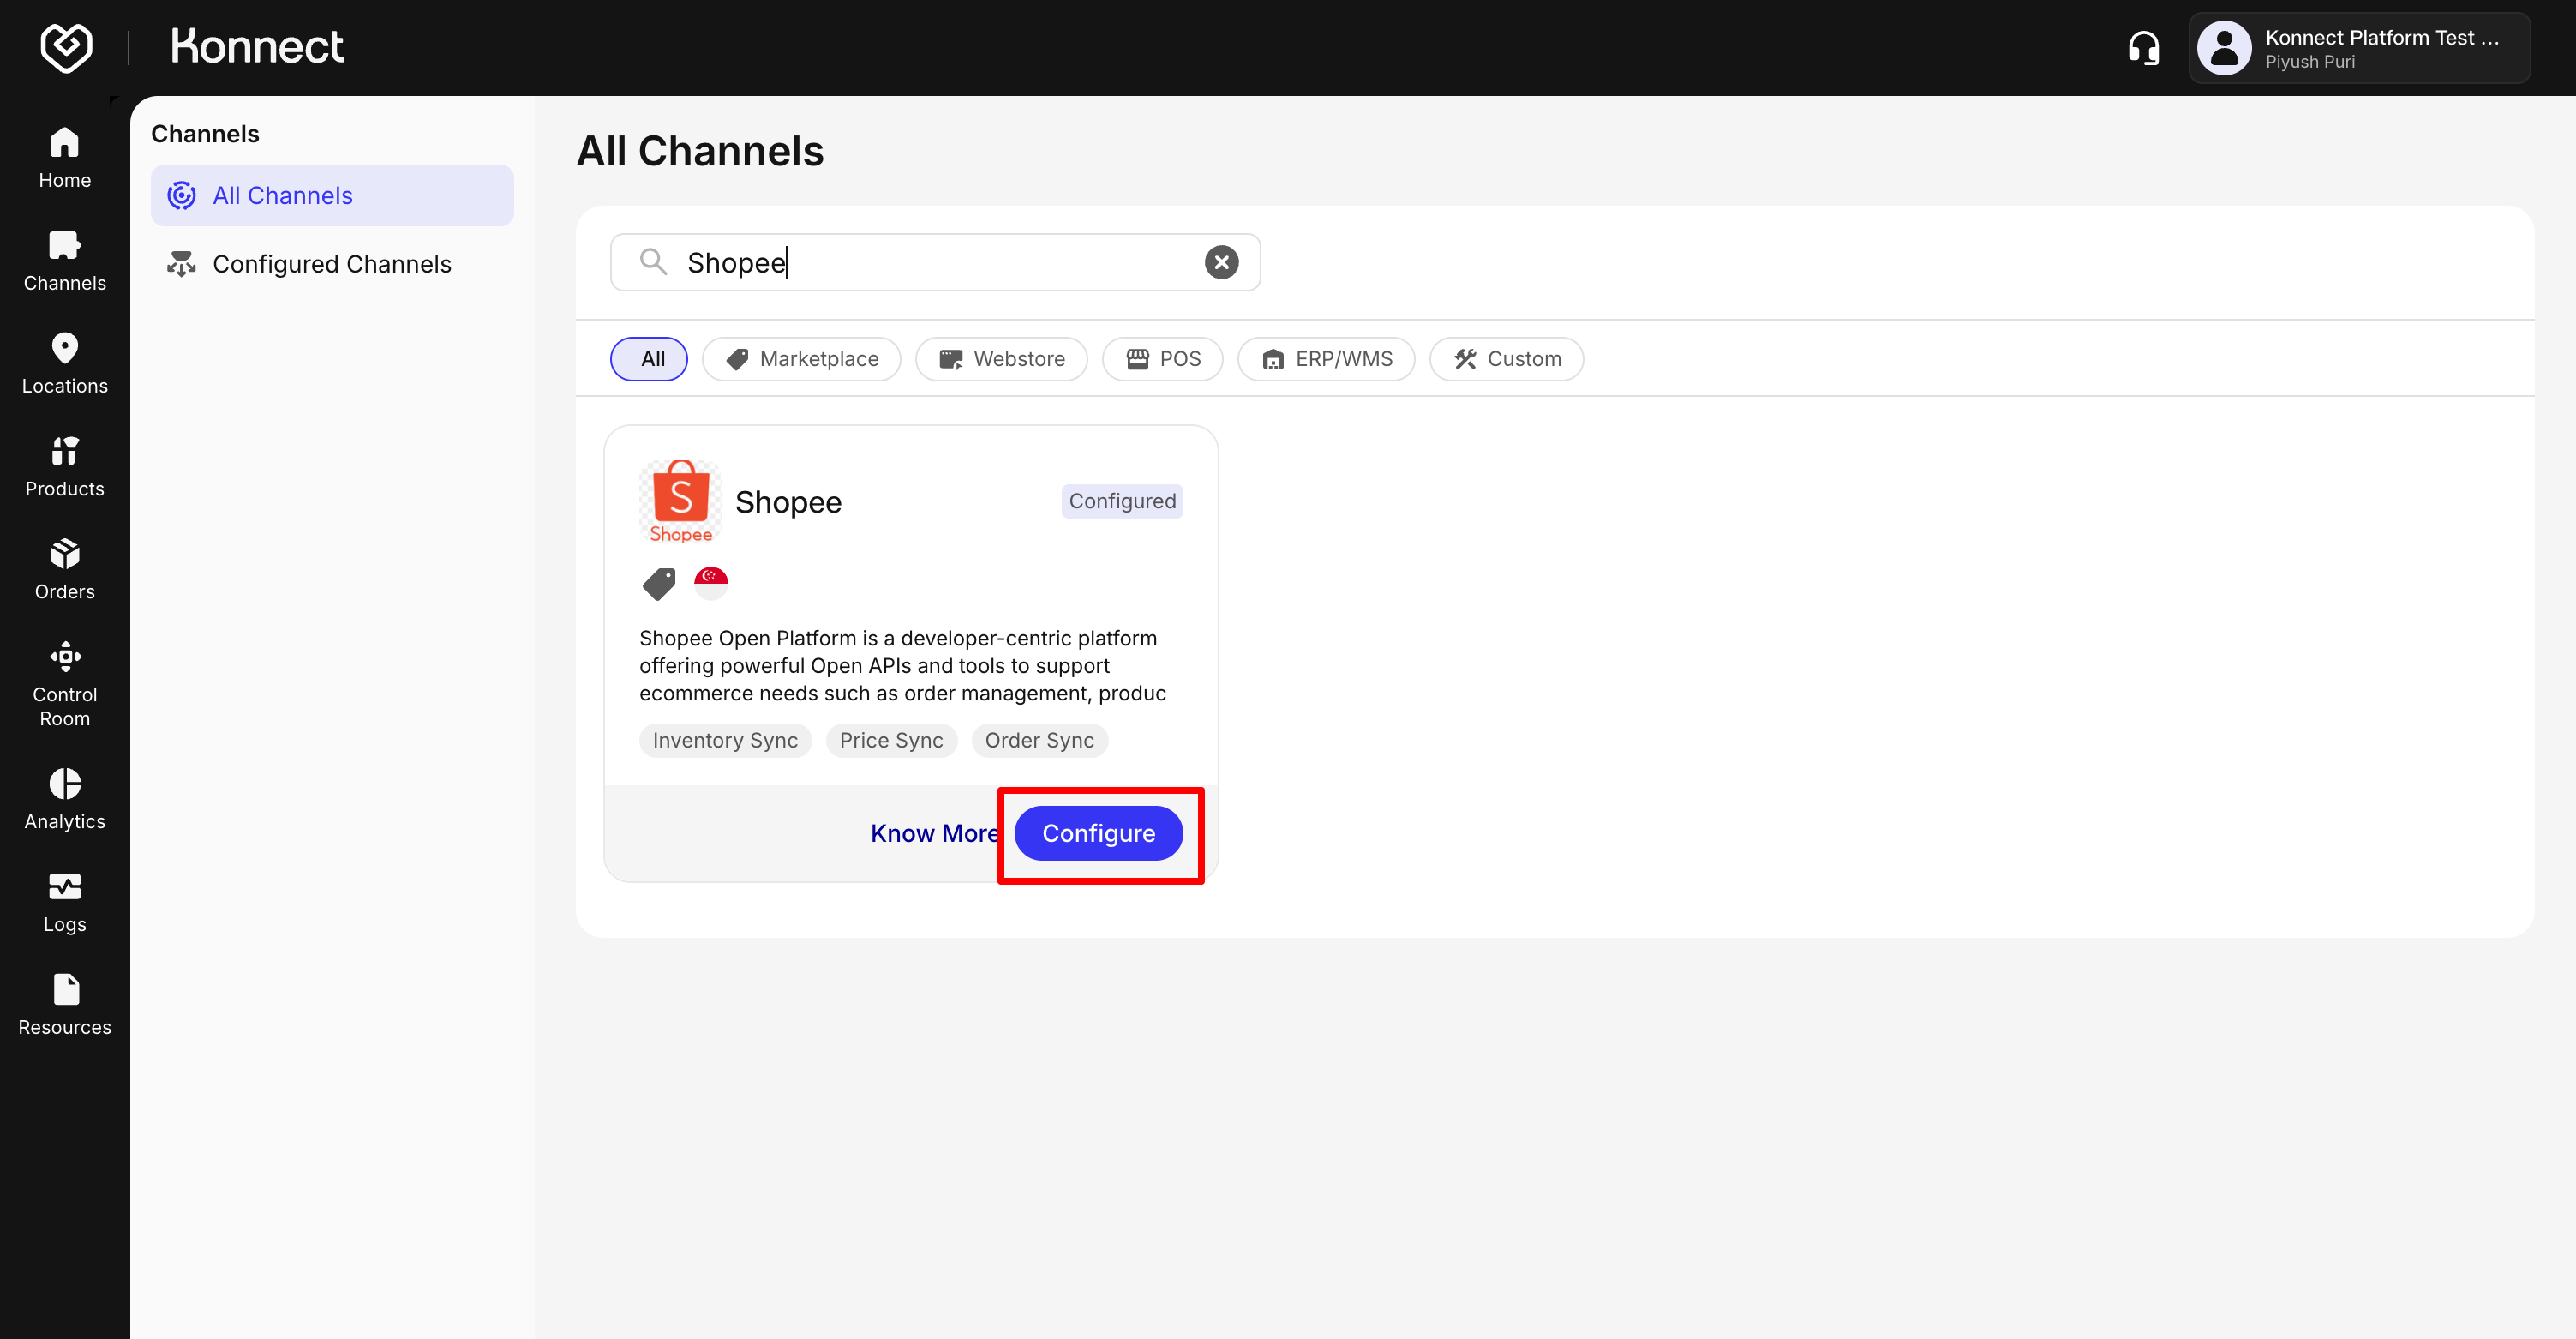Viewport: 2576px width, 1339px height.
Task: Open the support headset icon
Action: tap(2143, 48)
